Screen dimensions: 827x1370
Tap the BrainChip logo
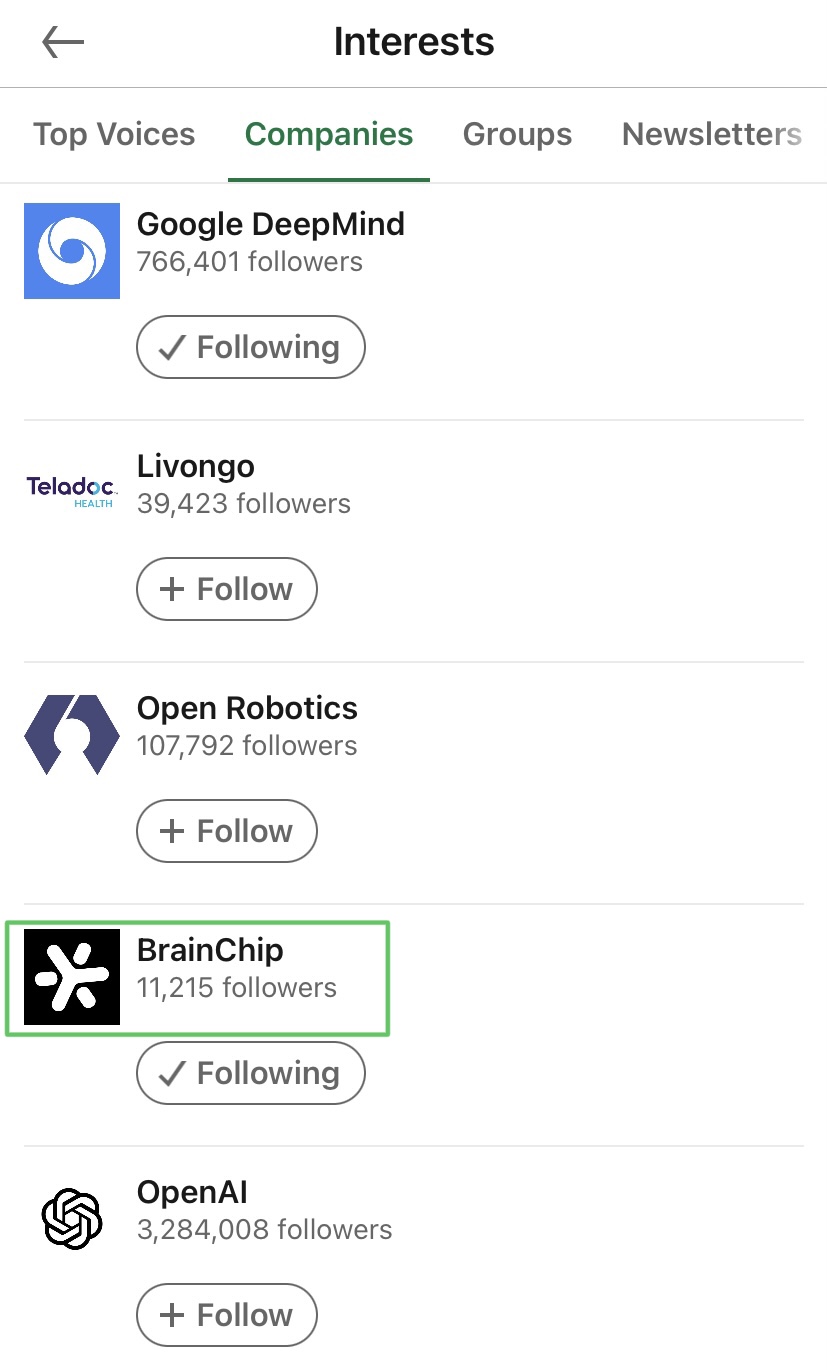point(72,977)
